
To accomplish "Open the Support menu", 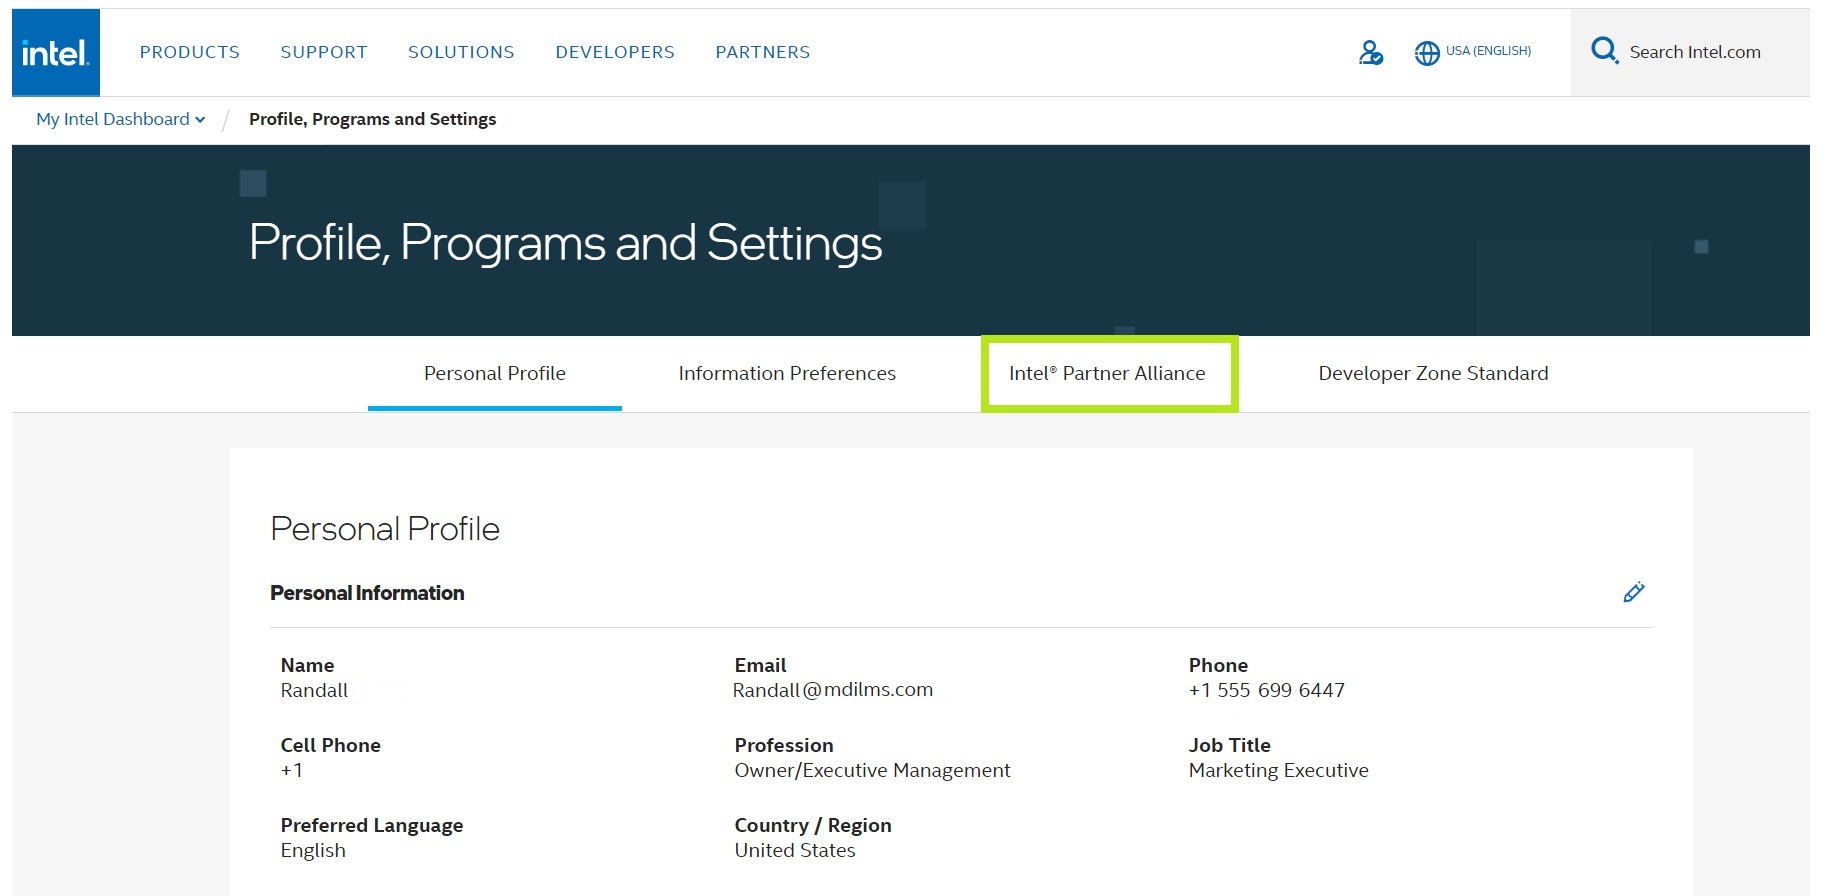I will pyautogui.click(x=324, y=52).
